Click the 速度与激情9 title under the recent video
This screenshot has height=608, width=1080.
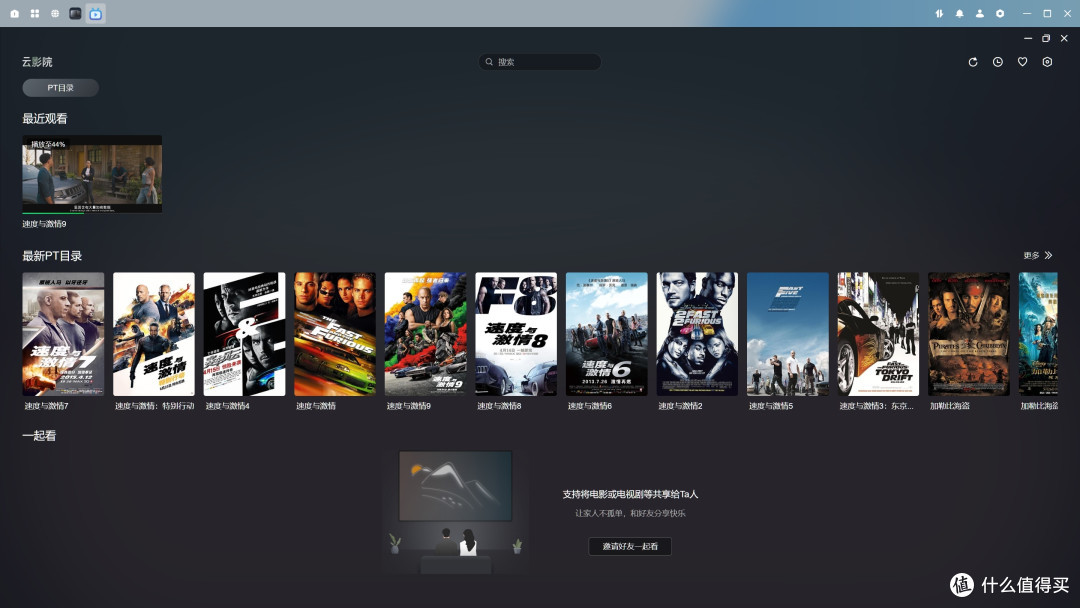44,224
